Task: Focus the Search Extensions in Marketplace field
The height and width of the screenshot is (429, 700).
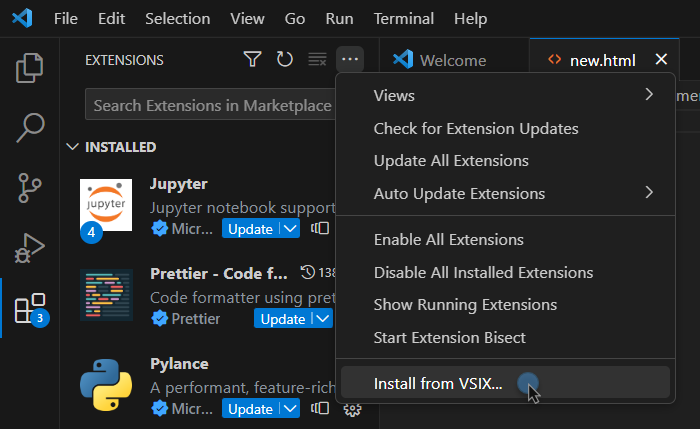Action: click(210, 105)
